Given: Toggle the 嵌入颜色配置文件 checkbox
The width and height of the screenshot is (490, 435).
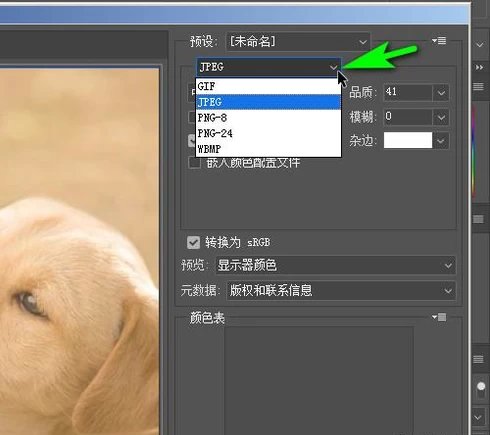Looking at the screenshot, I should pos(194,163).
